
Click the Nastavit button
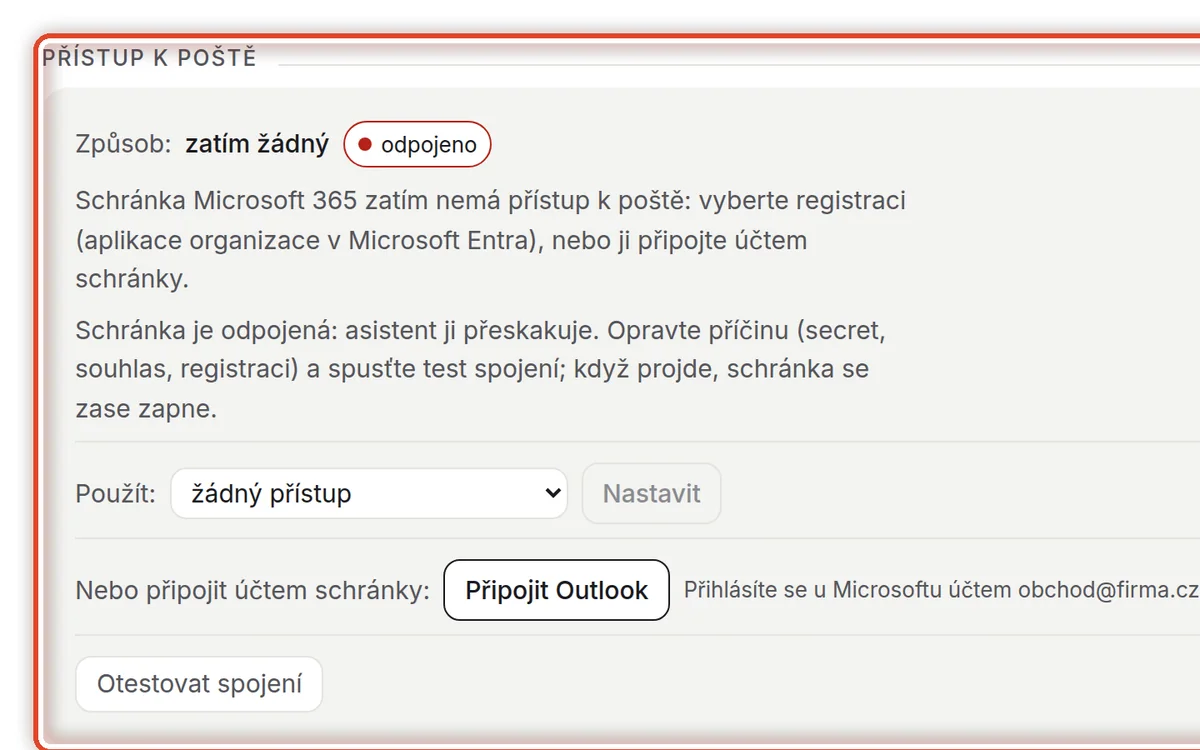pos(651,493)
